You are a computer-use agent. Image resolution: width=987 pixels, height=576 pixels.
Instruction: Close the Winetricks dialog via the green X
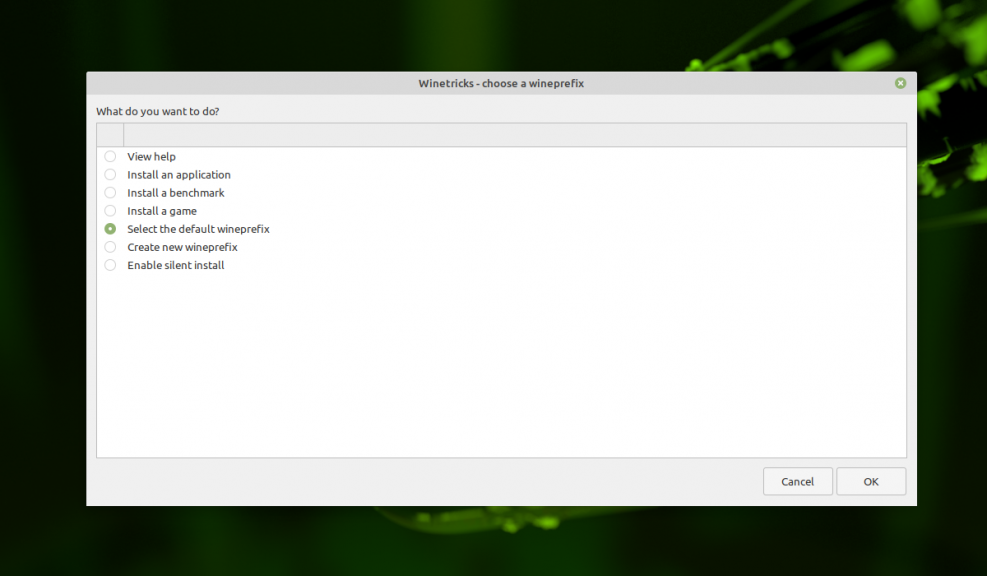899,83
